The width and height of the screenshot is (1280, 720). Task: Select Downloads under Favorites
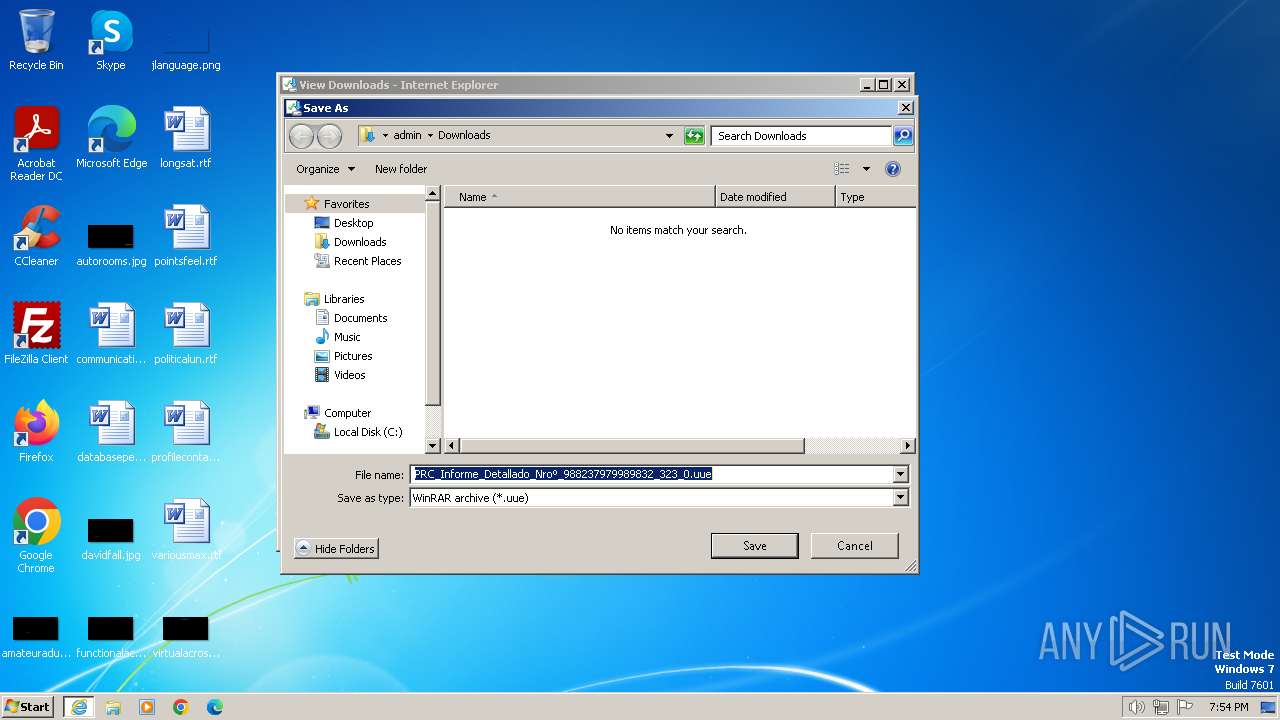coord(360,242)
